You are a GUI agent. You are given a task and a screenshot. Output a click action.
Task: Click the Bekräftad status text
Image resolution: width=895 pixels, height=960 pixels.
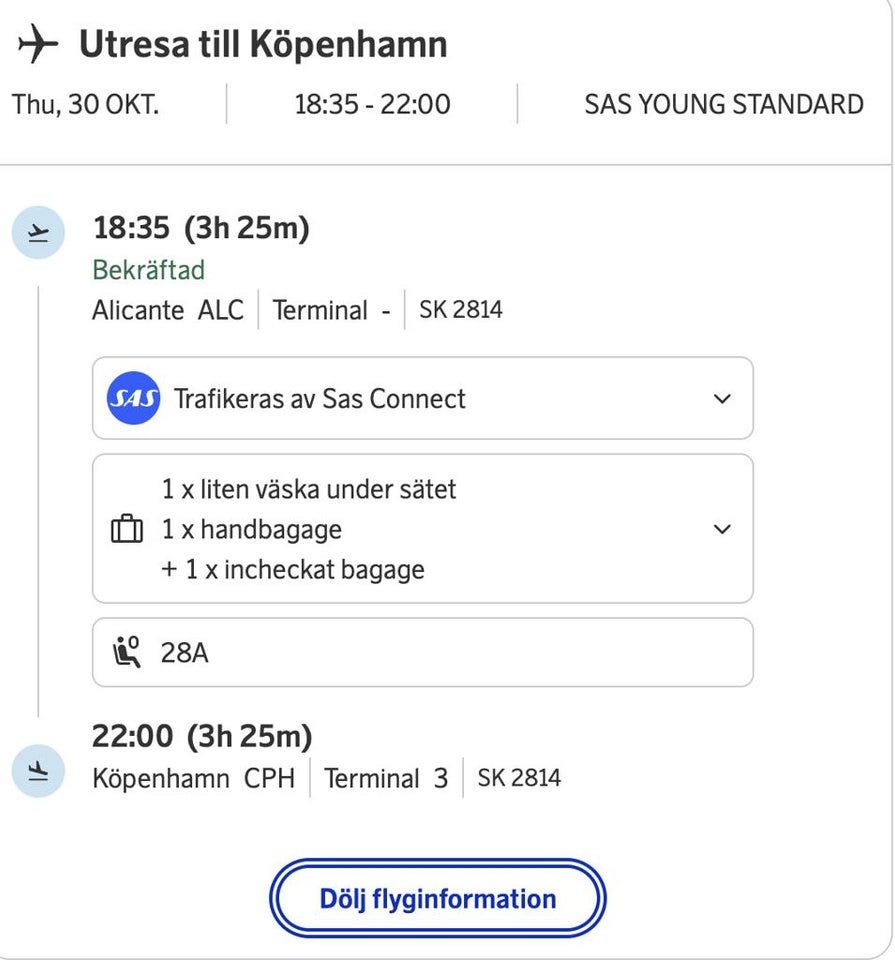[x=149, y=270]
